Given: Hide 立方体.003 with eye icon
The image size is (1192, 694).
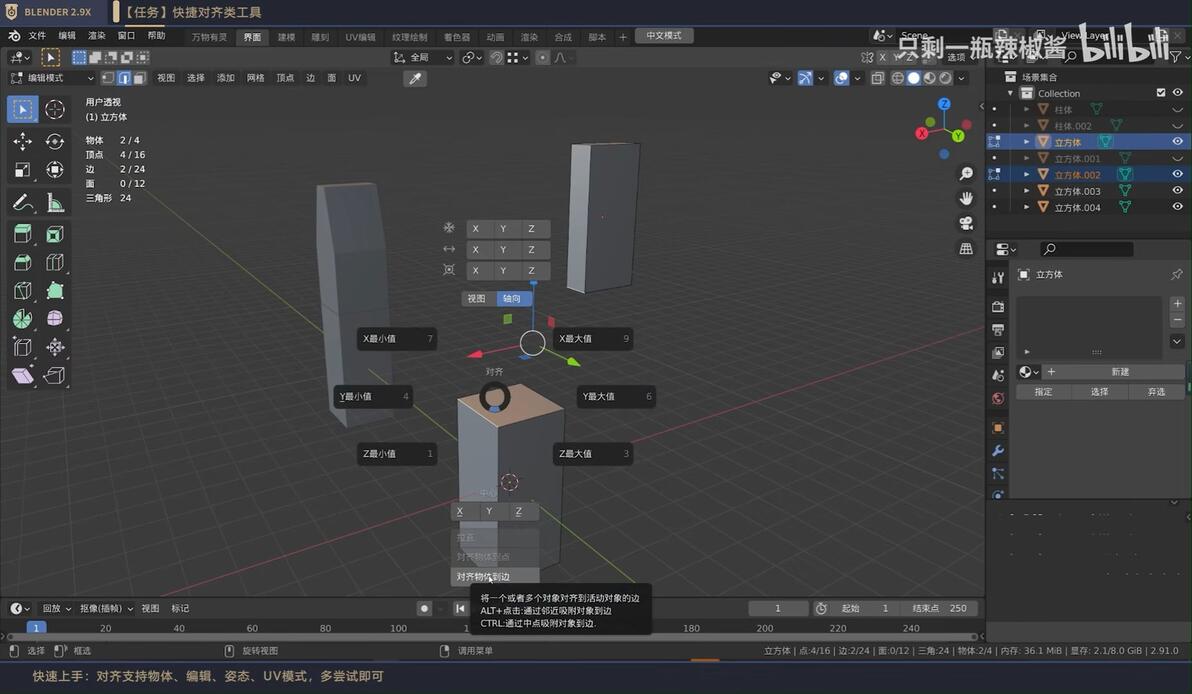Looking at the screenshot, I should [x=1178, y=191].
